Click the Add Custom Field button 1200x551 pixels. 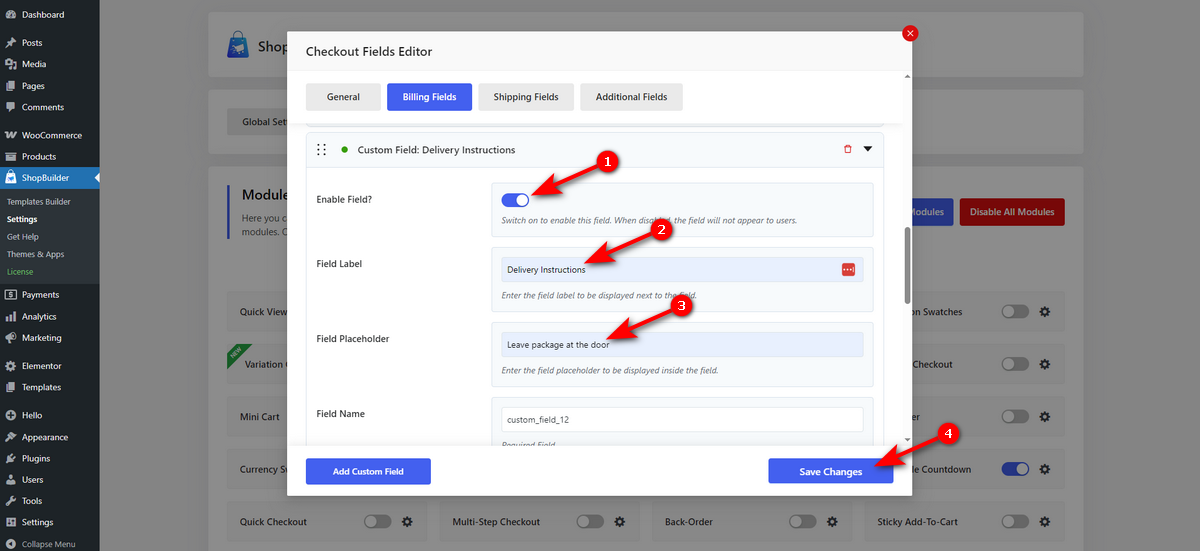368,471
